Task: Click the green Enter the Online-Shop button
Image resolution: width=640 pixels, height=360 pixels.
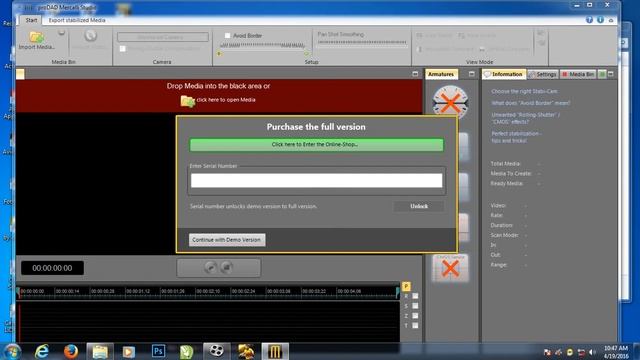Action: coord(316,144)
